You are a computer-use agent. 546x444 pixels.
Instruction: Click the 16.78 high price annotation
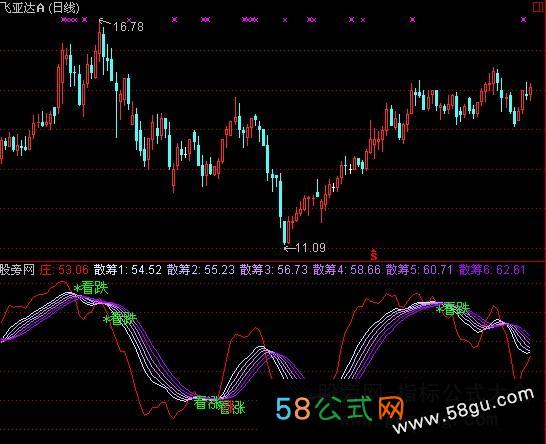coord(128,26)
